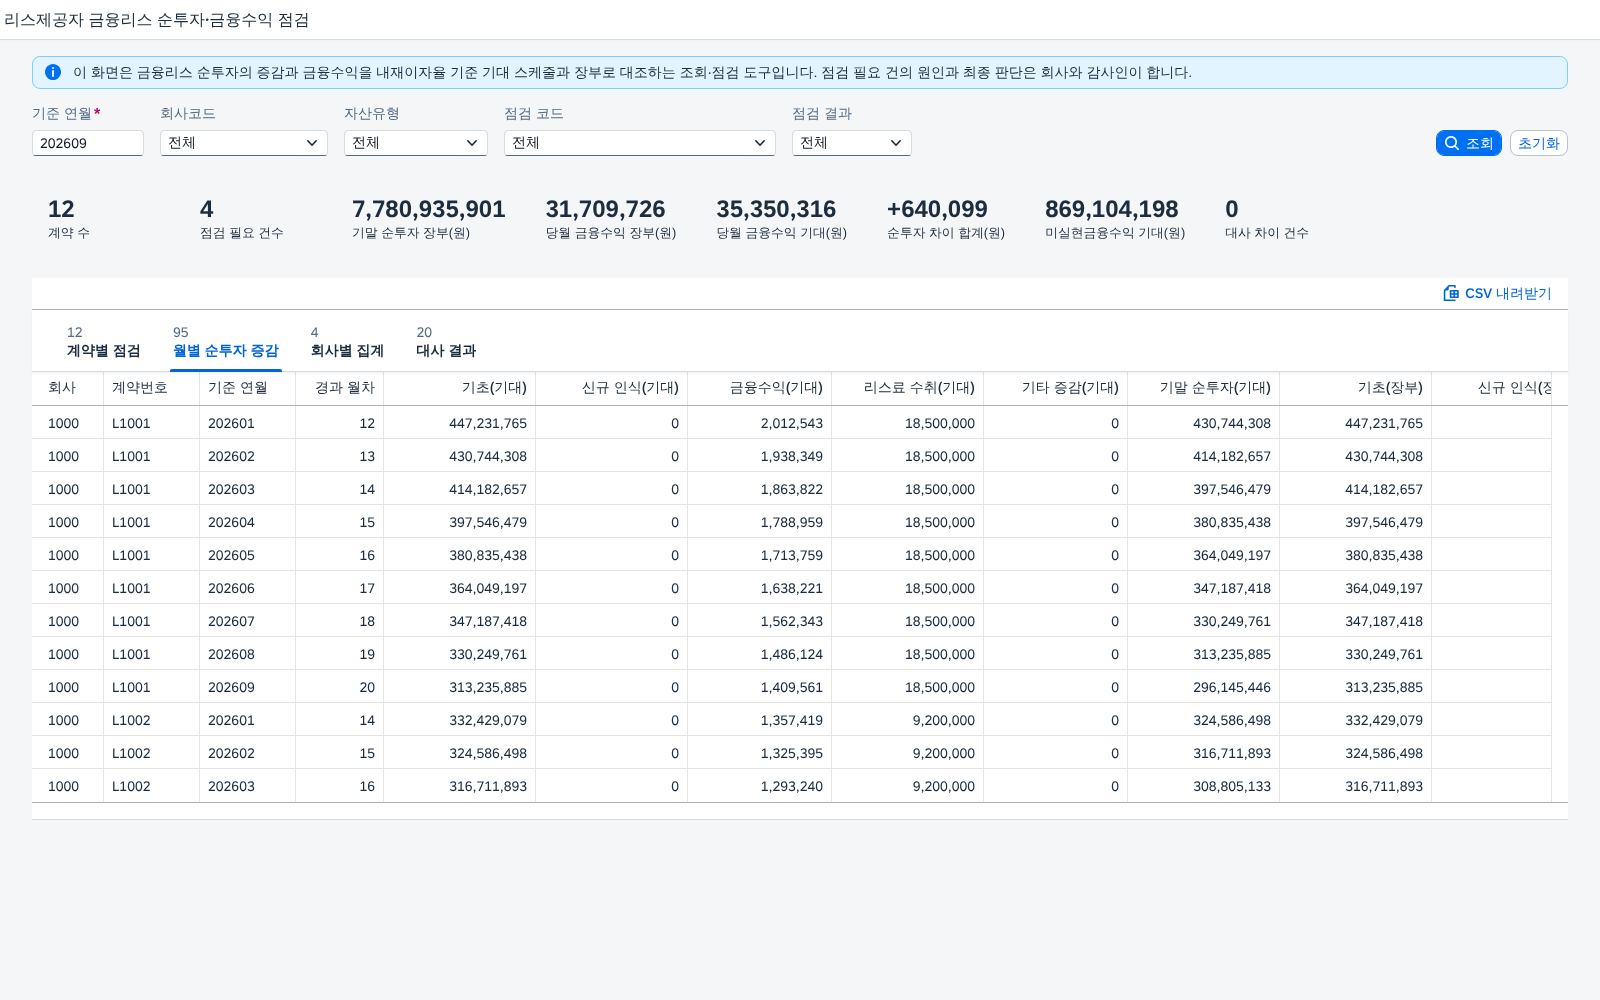
Task: Click the CSV download spreadsheet icon
Action: [x=1451, y=293]
